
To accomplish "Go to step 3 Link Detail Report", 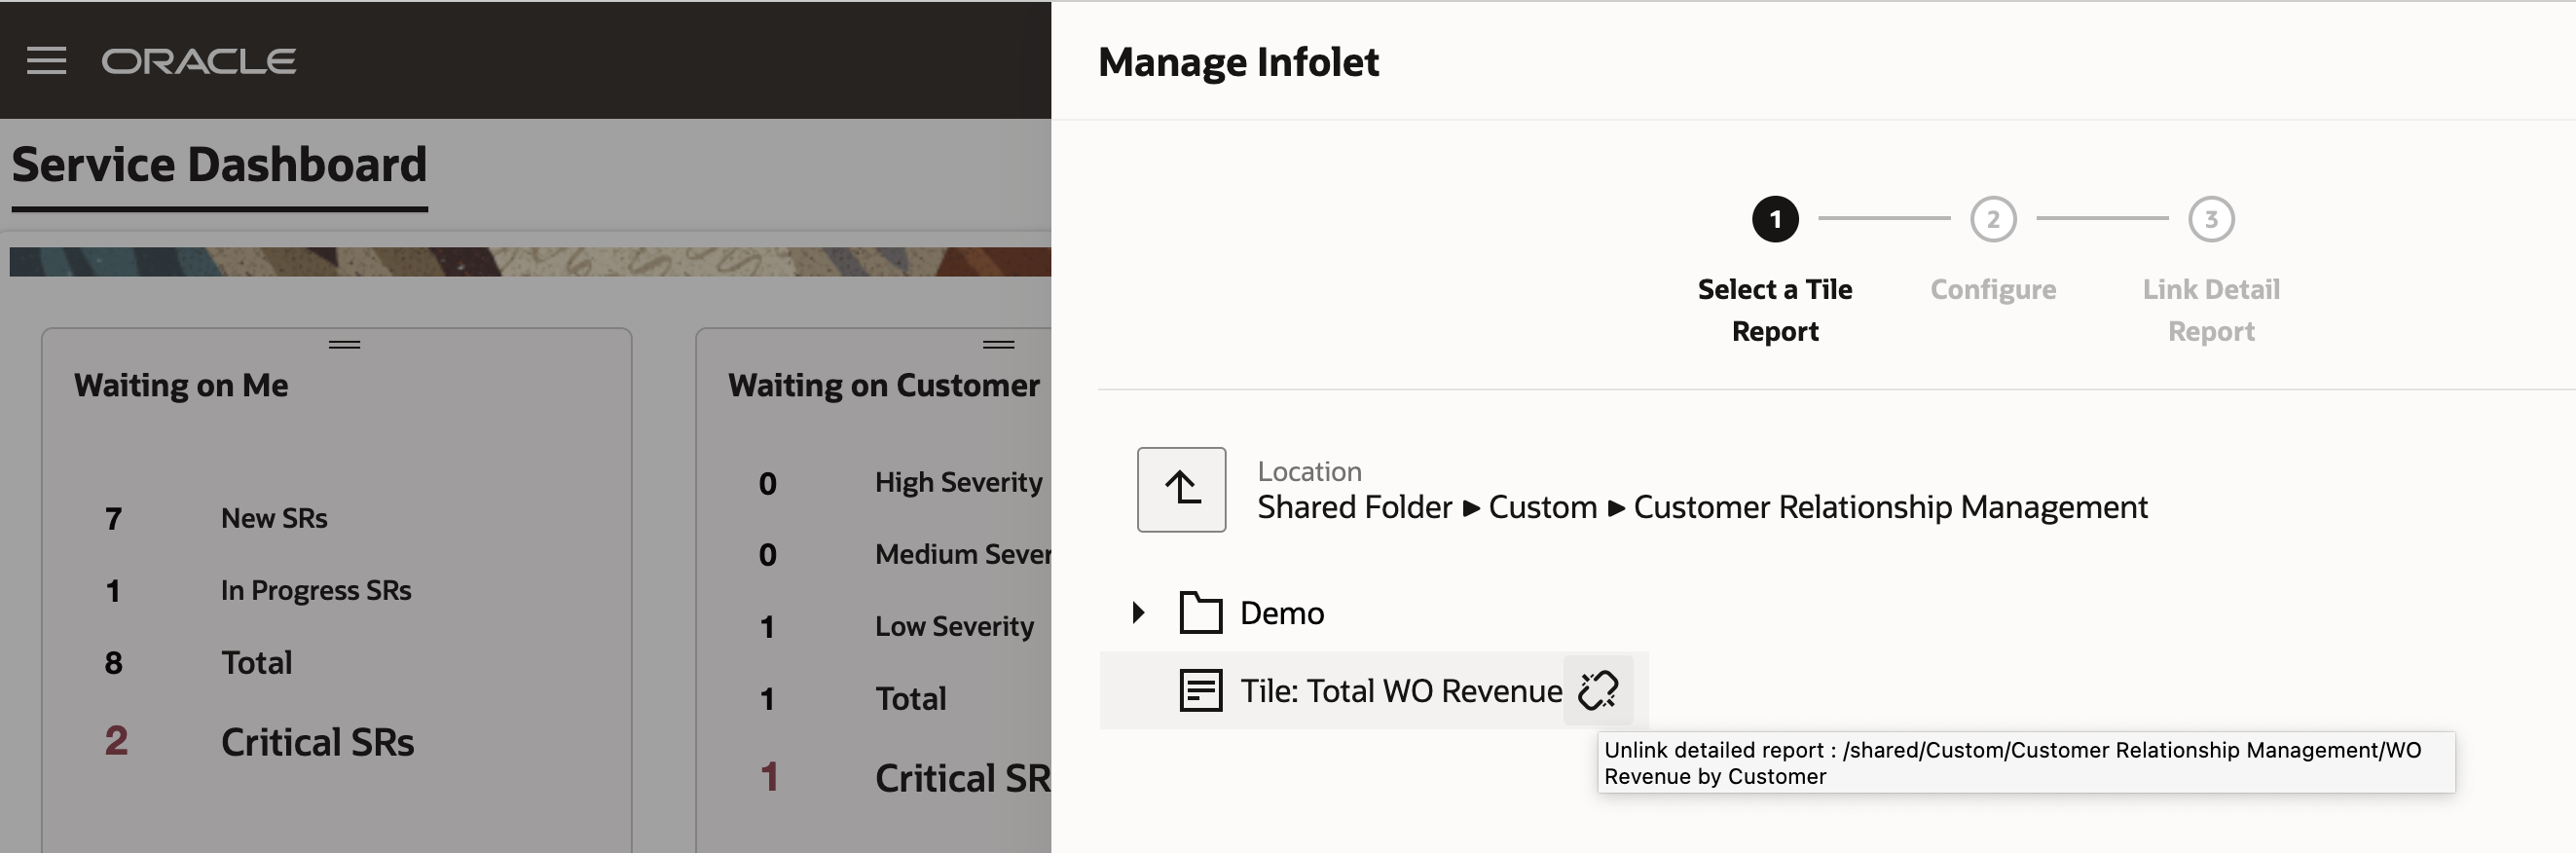I will point(2210,219).
